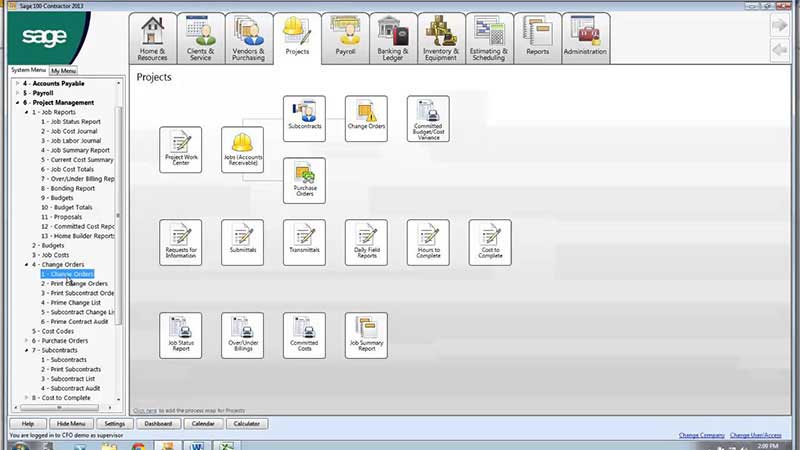
Task: Open the Change Orders process icon
Action: click(x=366, y=118)
